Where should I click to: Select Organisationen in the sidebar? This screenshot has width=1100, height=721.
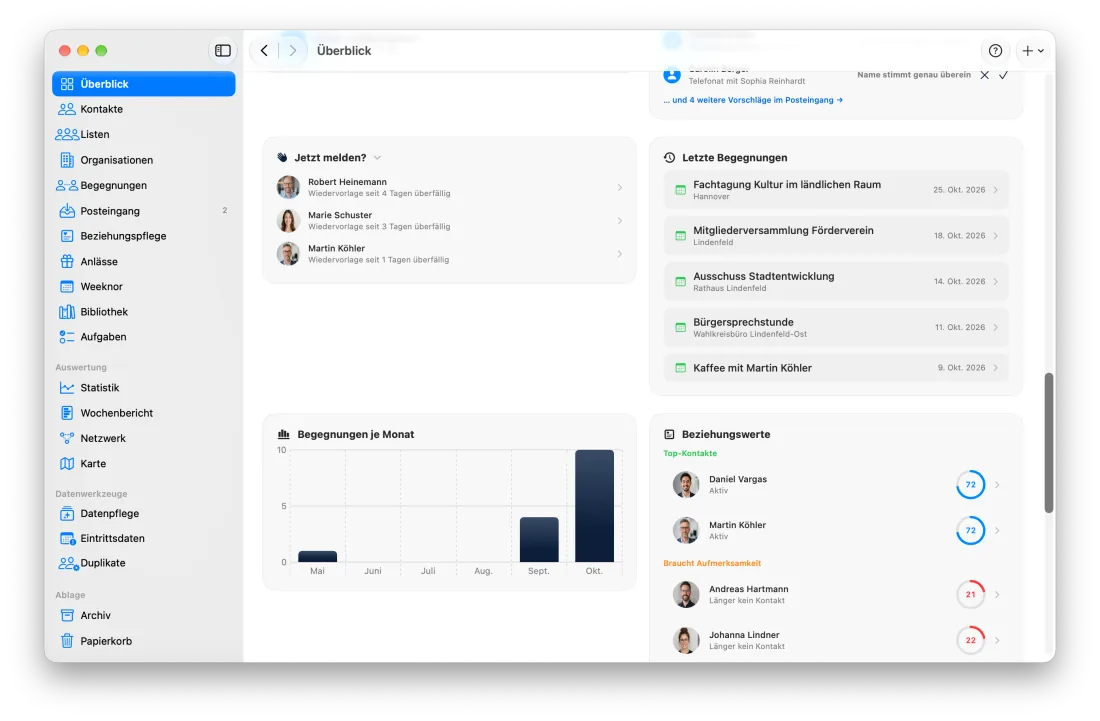coord(144,160)
